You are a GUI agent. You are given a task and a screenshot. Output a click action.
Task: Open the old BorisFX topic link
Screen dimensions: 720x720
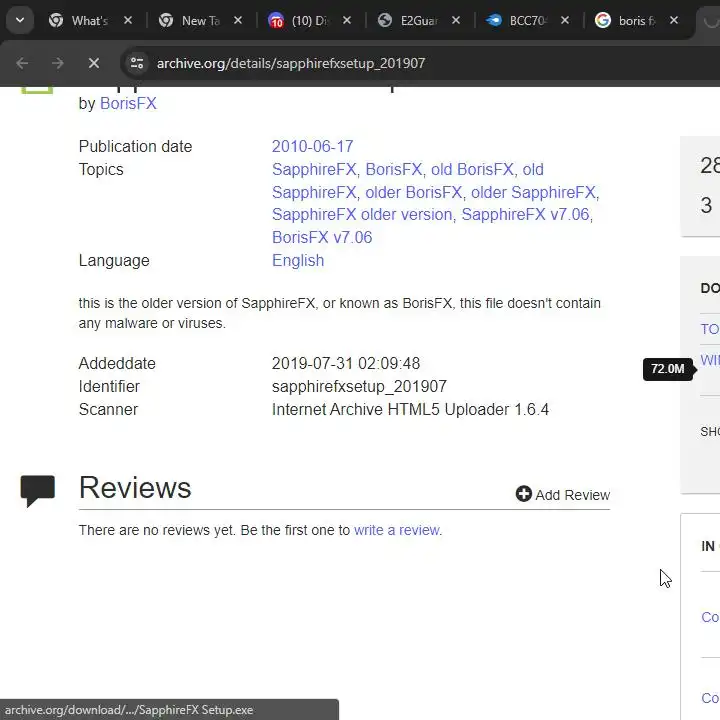(472, 169)
